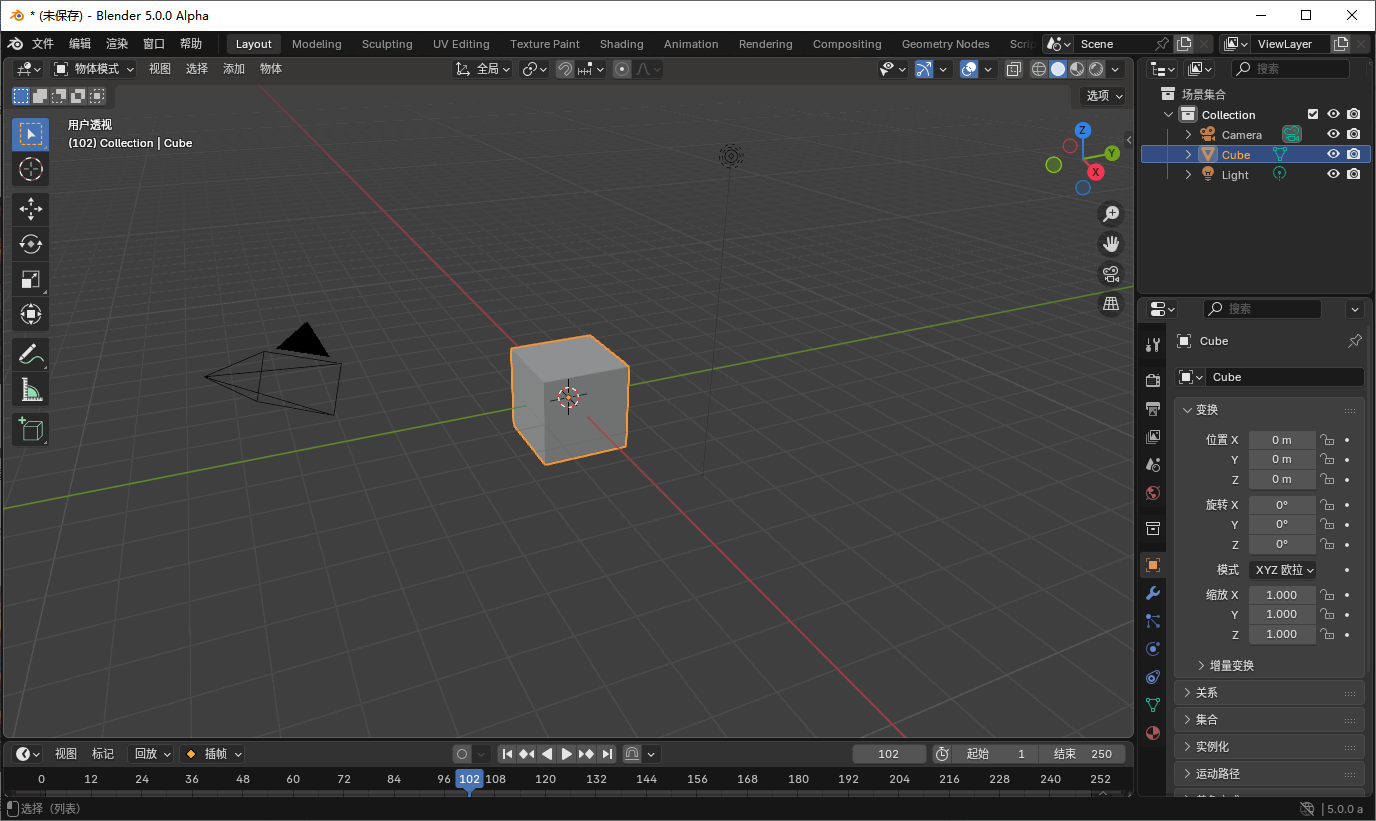Switch to rendered viewport shading
This screenshot has width=1376, height=821.
[1096, 69]
